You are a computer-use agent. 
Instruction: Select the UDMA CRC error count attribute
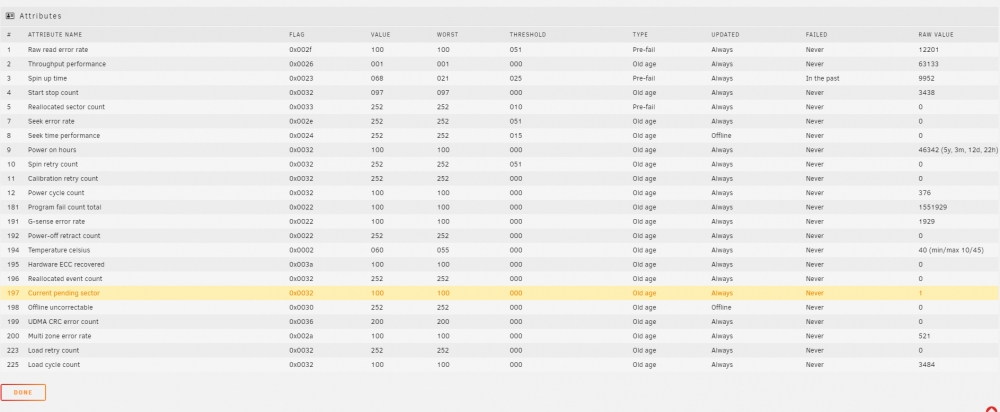(62, 321)
